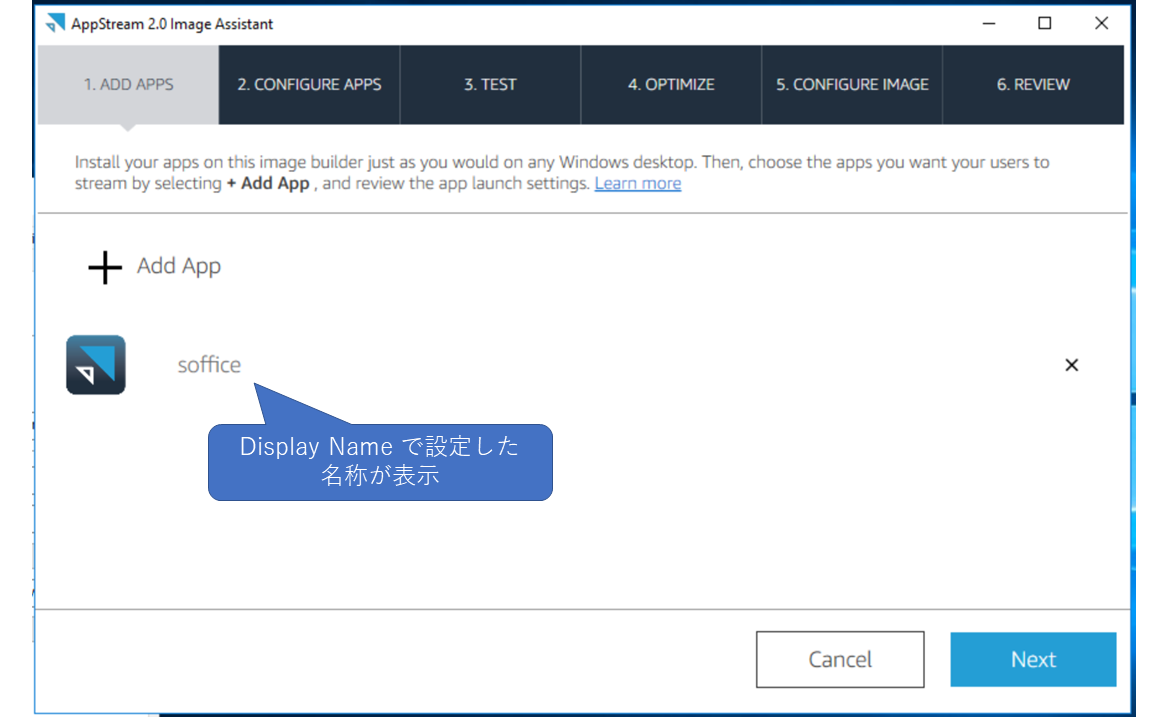Go to the 3. TEST tab
The height and width of the screenshot is (717, 1154).
tap(490, 85)
